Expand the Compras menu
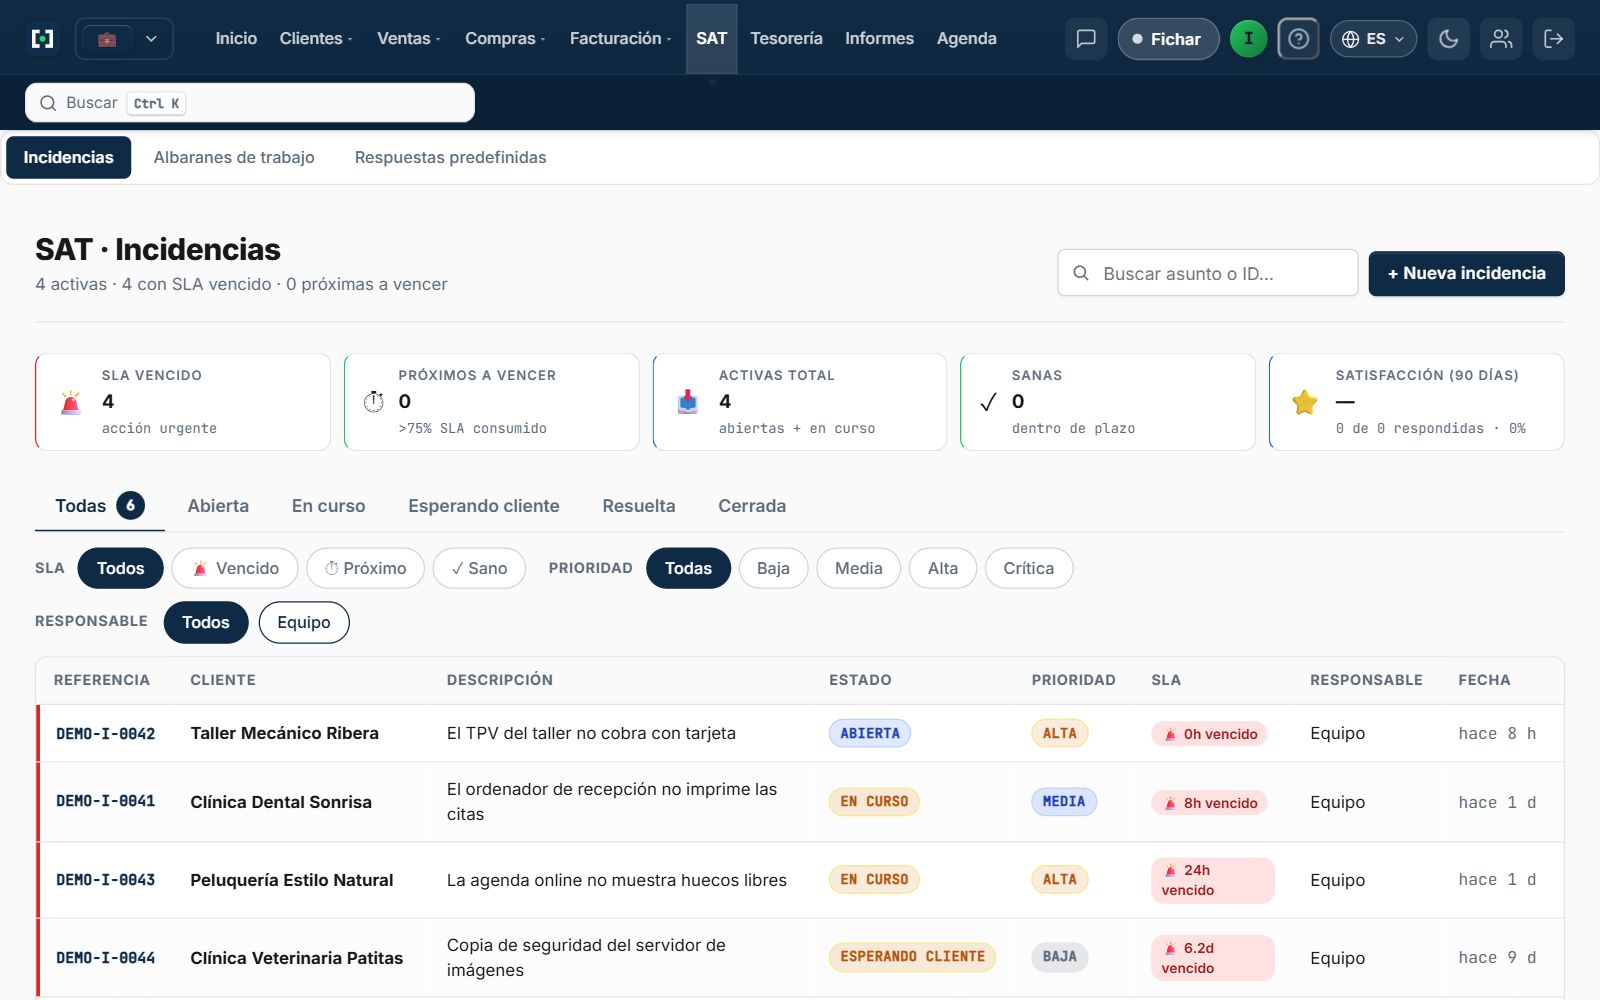The height and width of the screenshot is (1000, 1600). 505,38
